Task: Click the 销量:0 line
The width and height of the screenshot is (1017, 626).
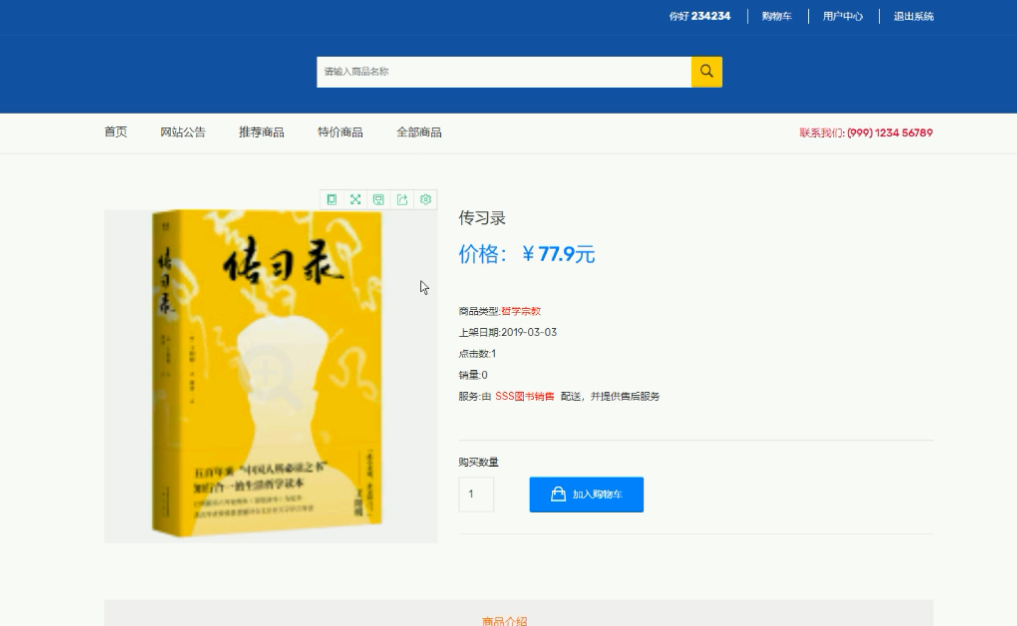Action: coord(473,375)
